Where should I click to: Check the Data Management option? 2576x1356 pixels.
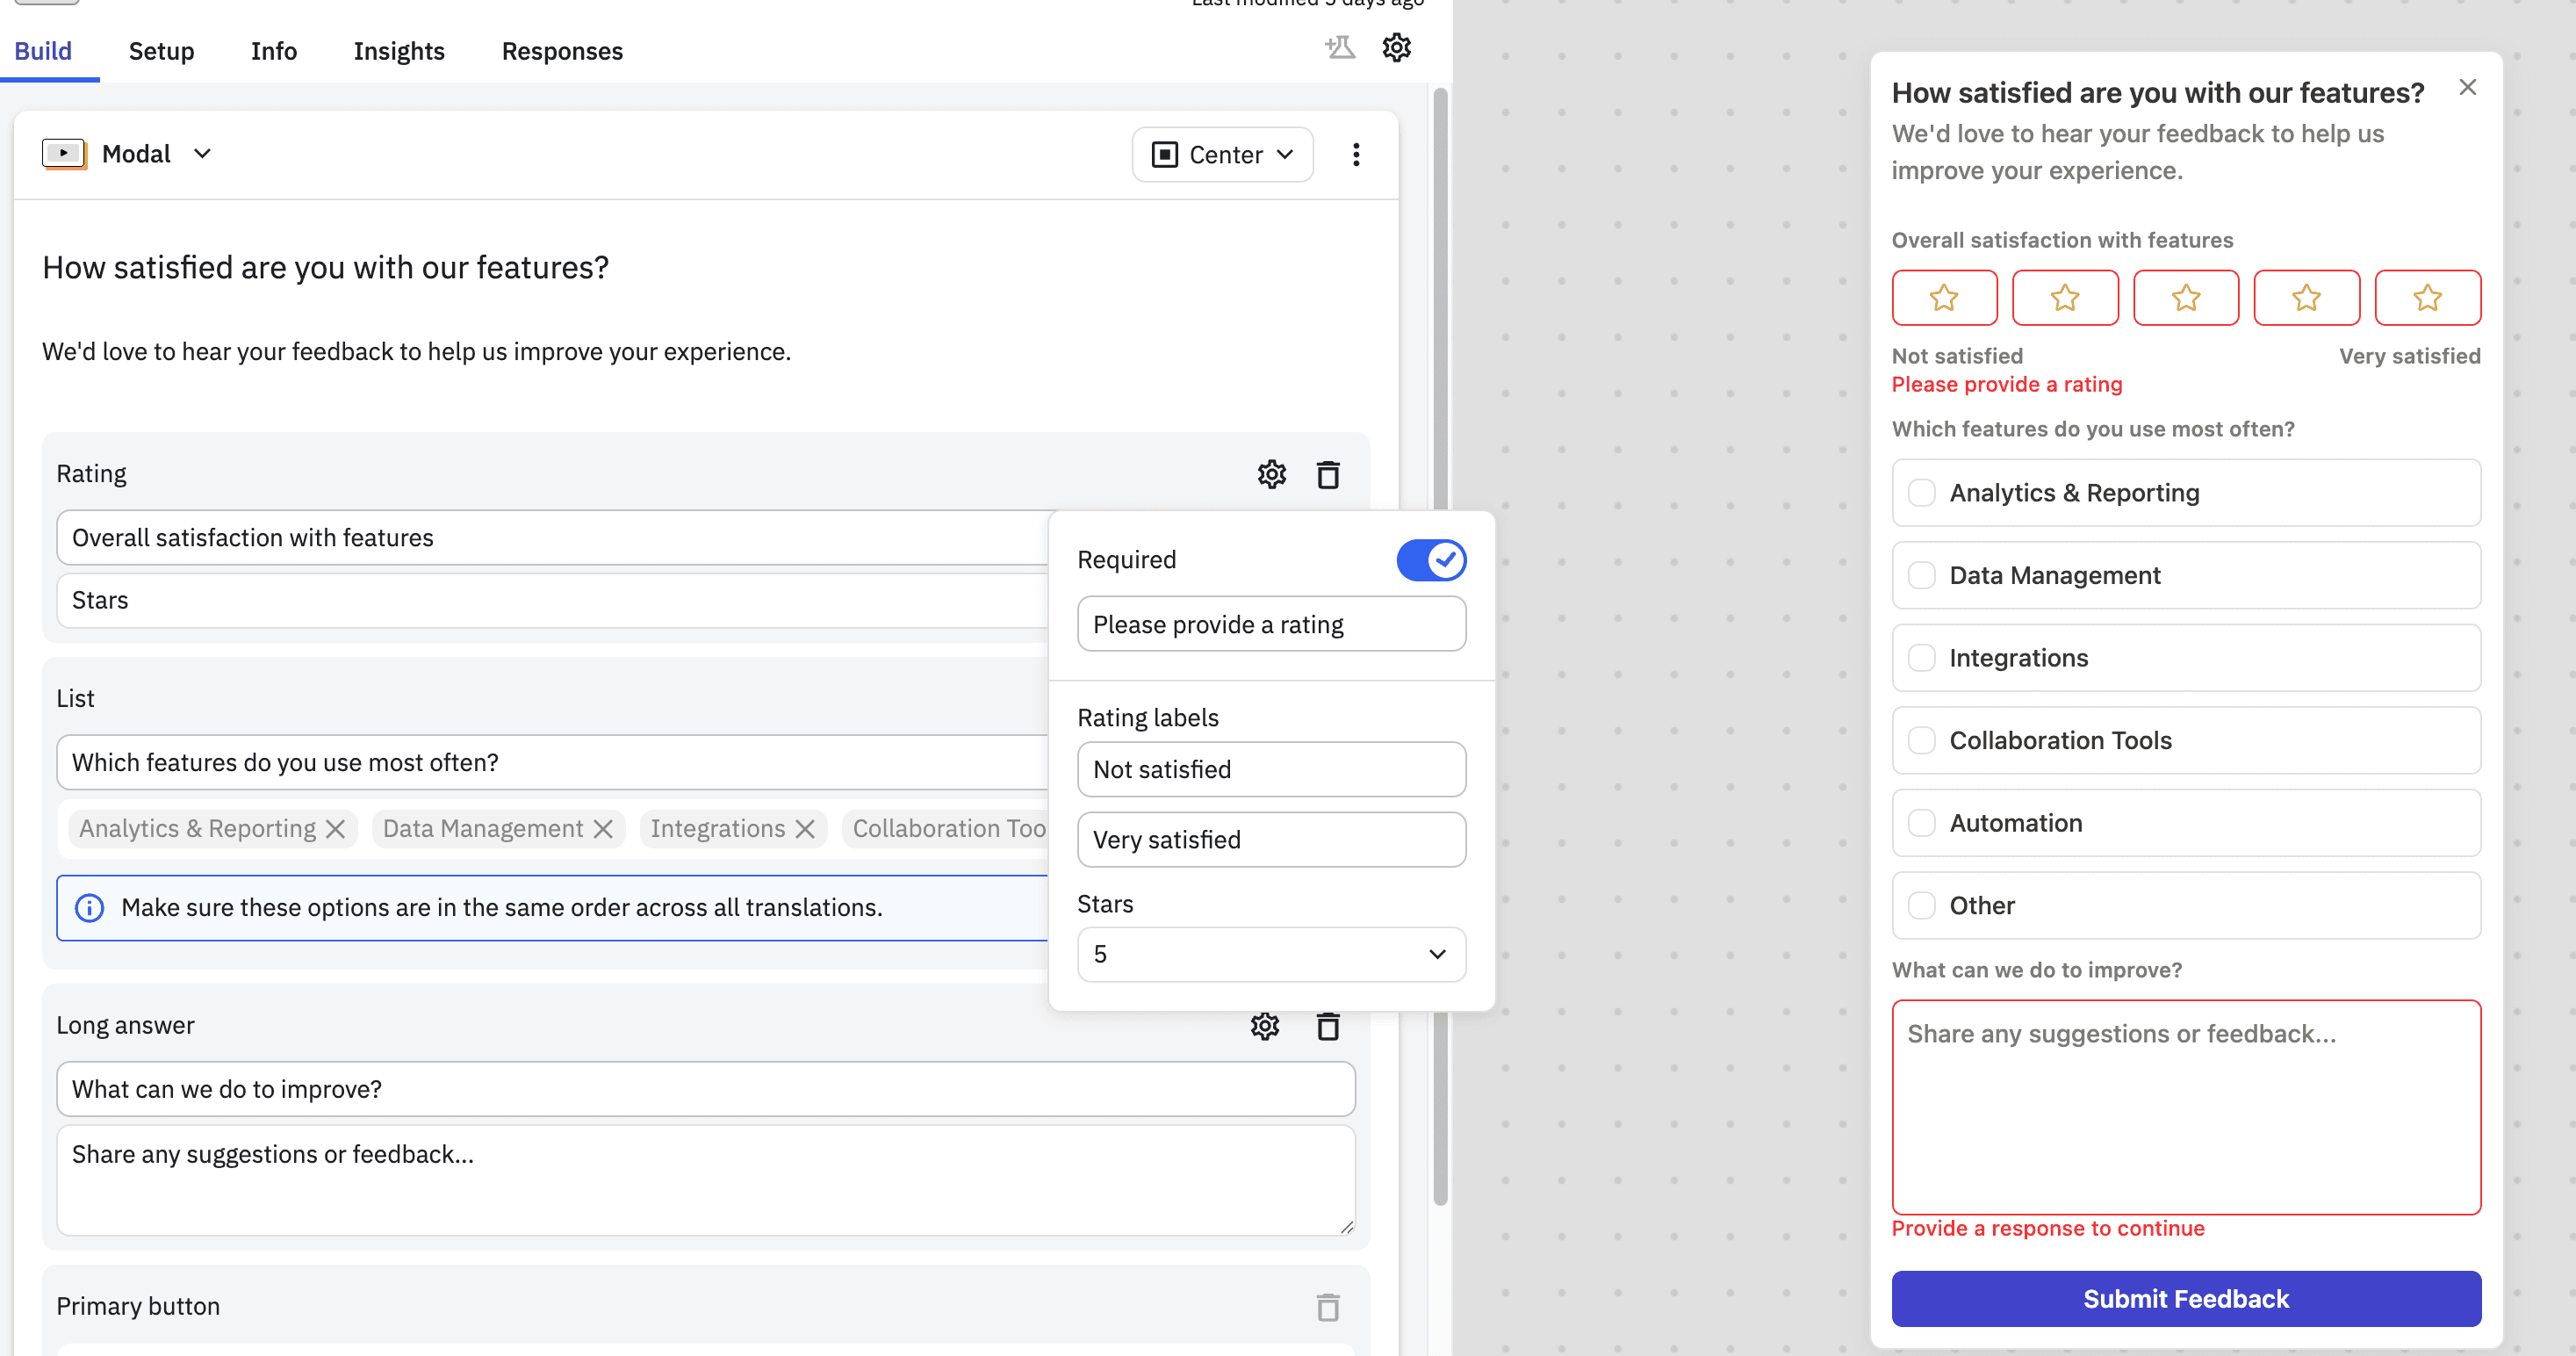(x=1921, y=575)
